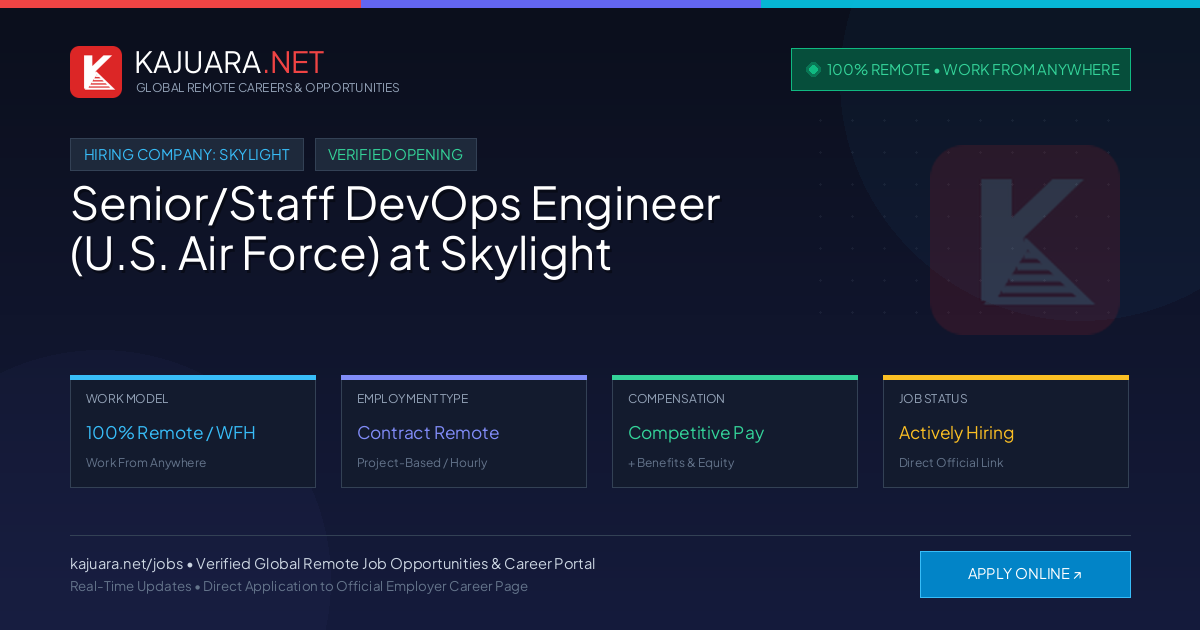Click the KAJUARA.NET site title

[x=229, y=62]
